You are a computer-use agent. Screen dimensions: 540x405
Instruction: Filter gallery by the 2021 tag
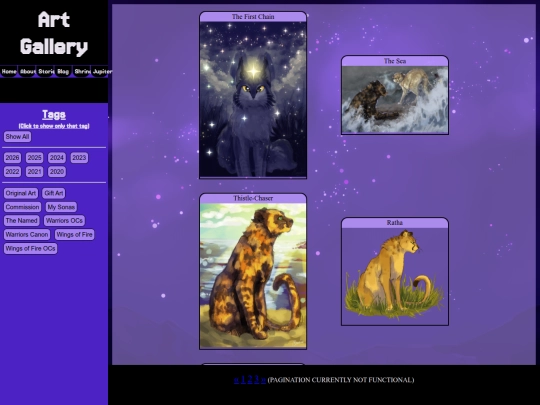(34, 172)
